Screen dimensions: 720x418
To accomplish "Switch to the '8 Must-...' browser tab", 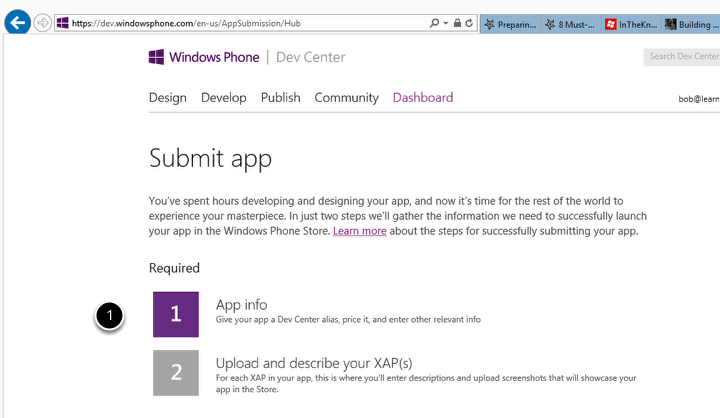I will pyautogui.click(x=570, y=24).
